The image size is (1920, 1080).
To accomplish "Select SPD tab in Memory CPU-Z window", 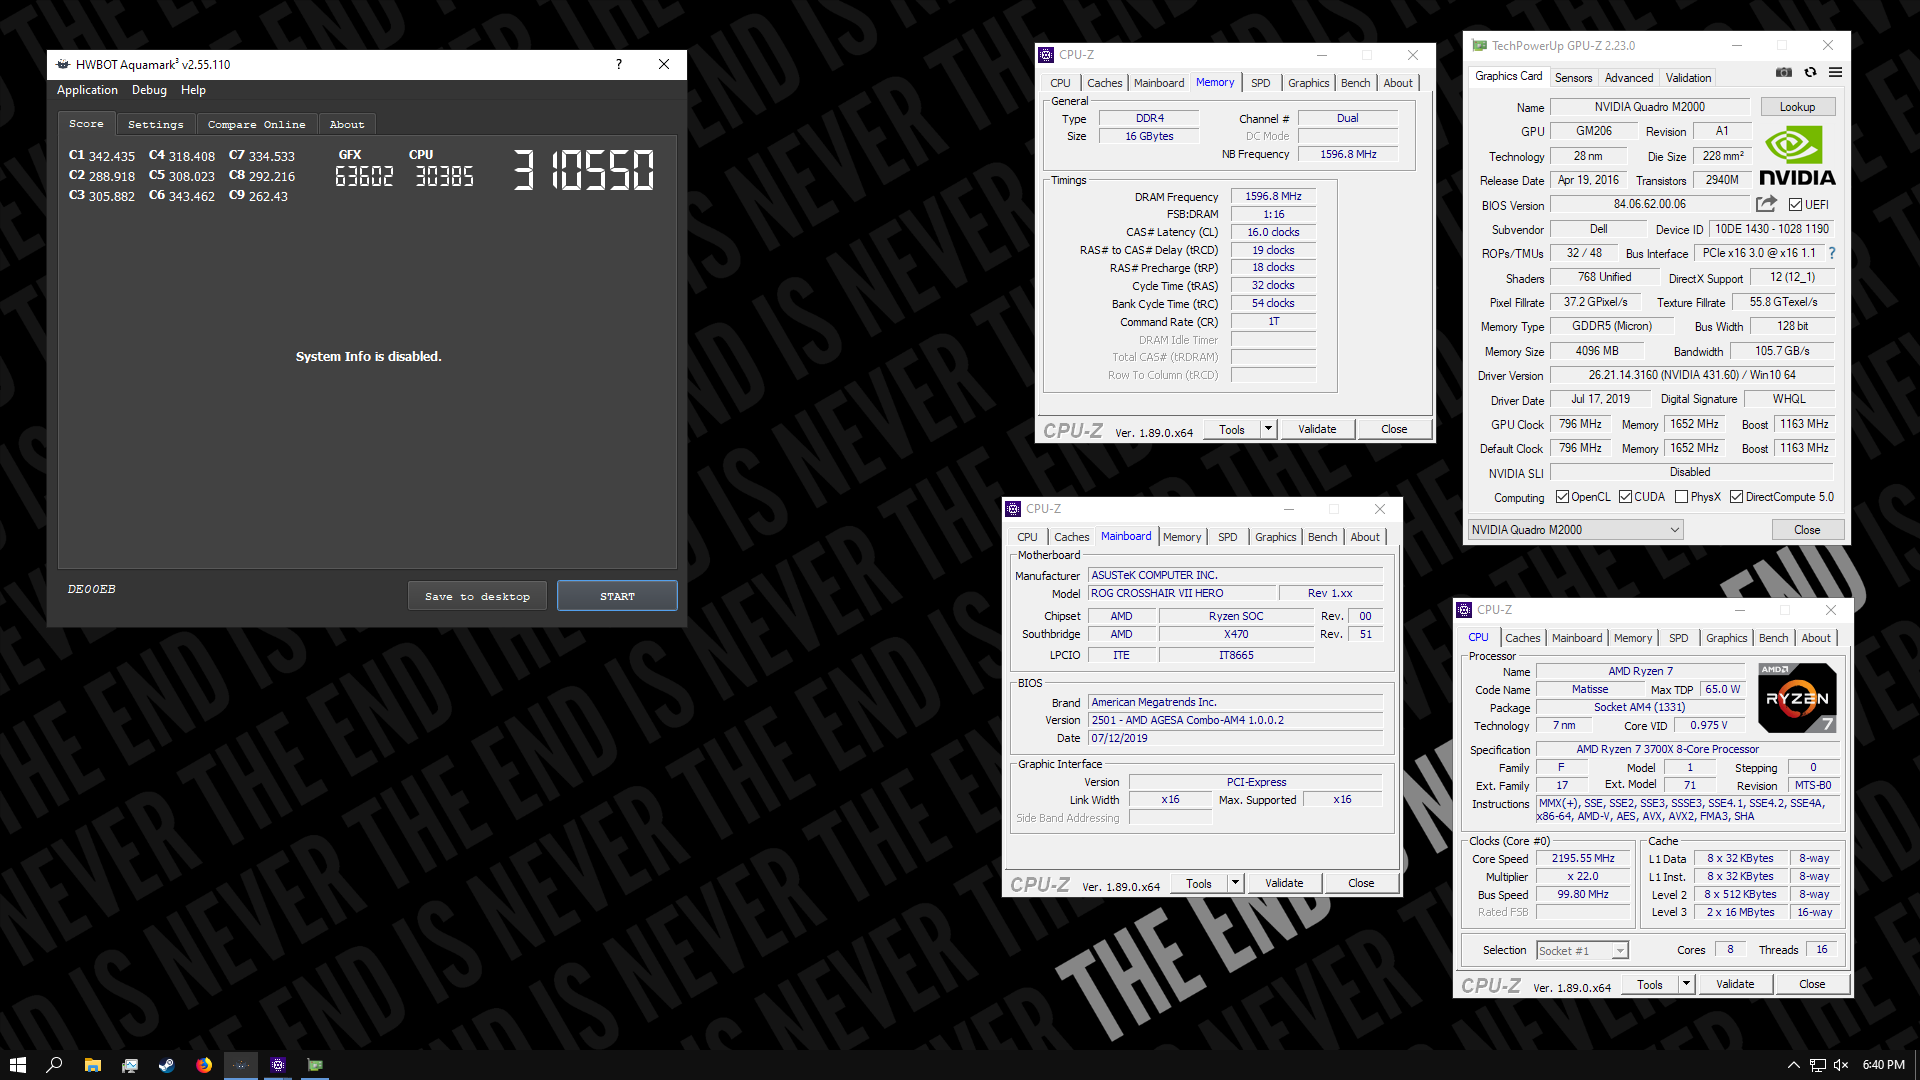I will (x=1261, y=83).
